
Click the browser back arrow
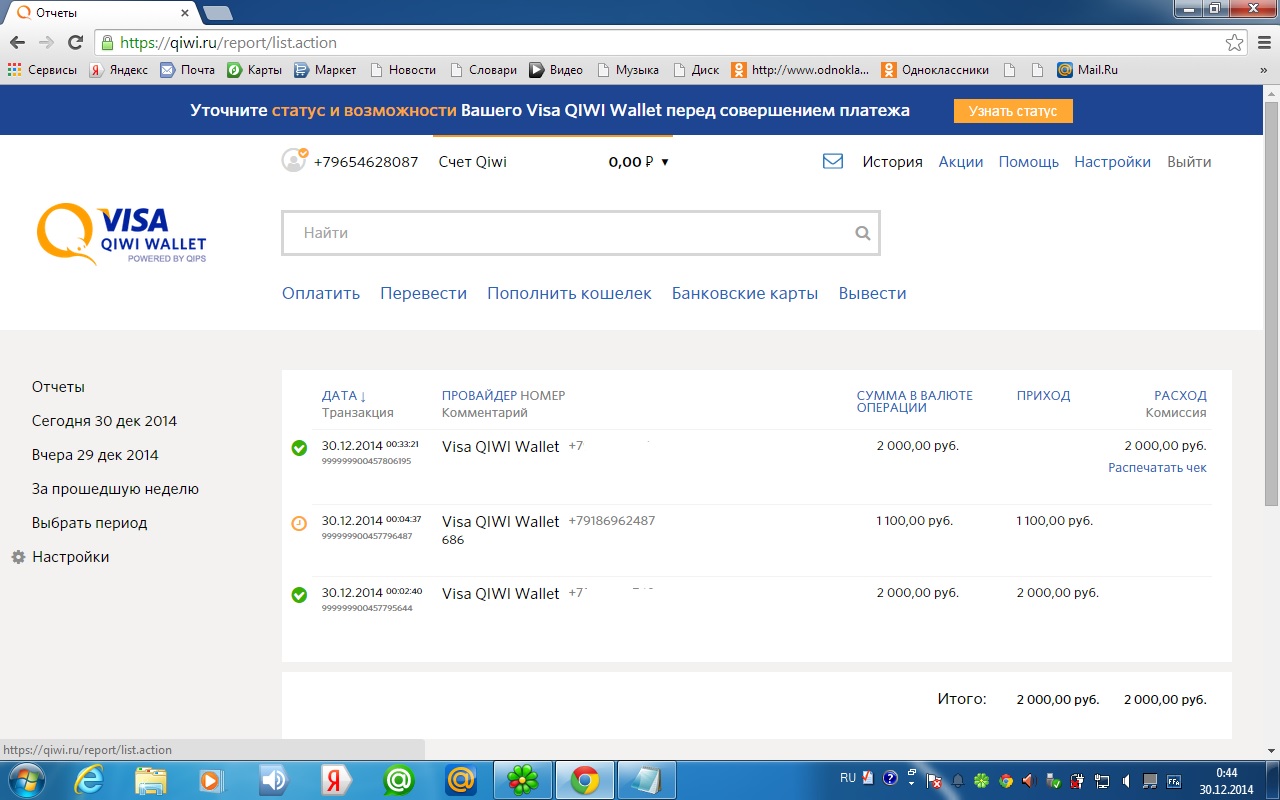(x=17, y=43)
